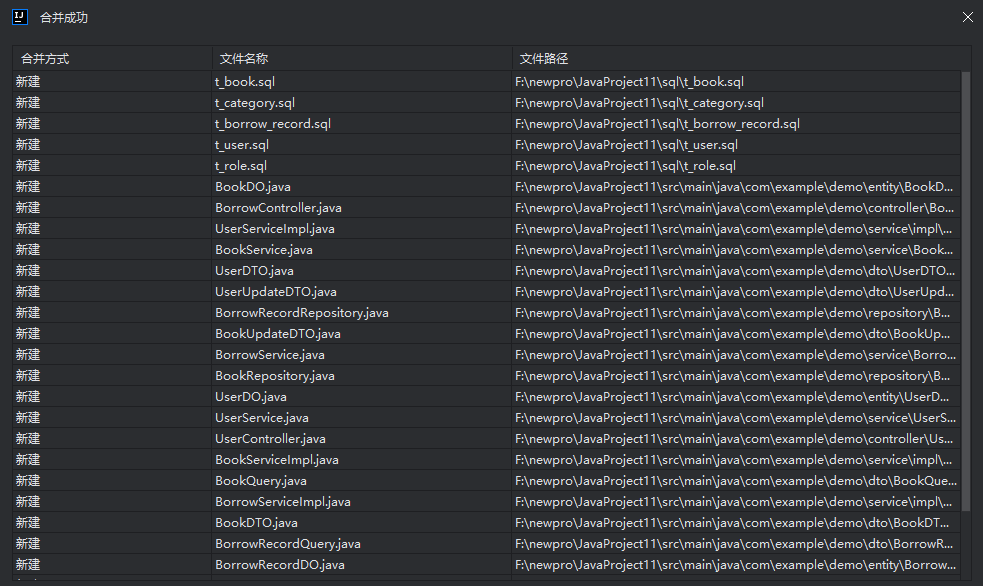Select the BookQuery.java row

pos(261,481)
